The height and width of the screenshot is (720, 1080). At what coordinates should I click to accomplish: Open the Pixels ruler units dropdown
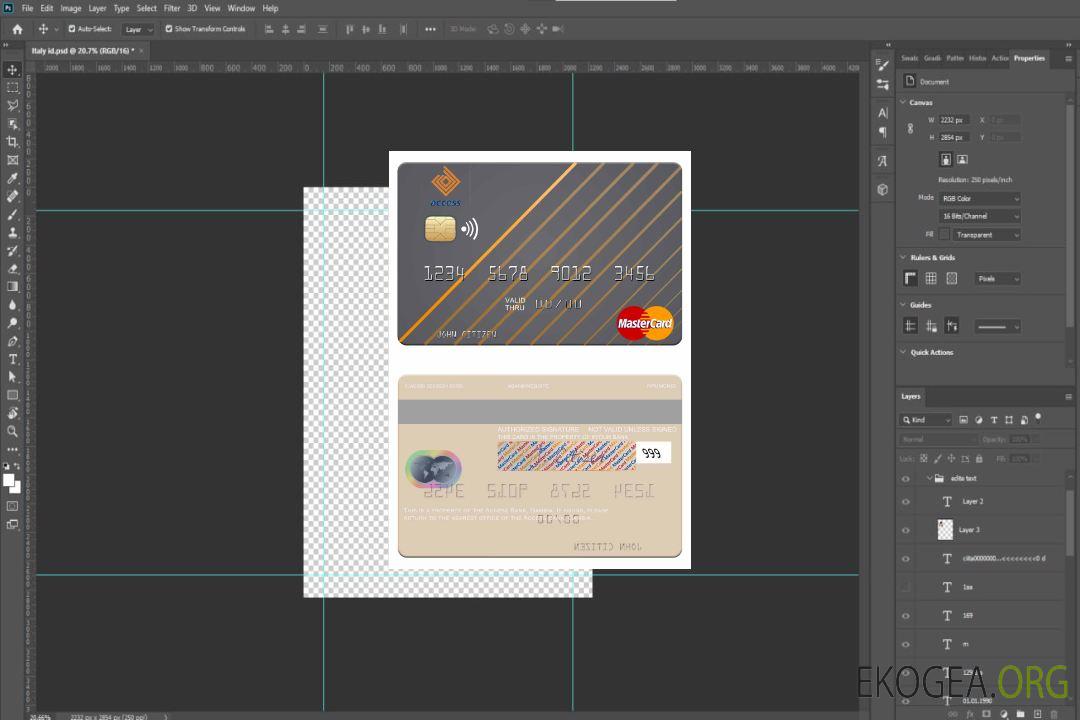tap(998, 279)
